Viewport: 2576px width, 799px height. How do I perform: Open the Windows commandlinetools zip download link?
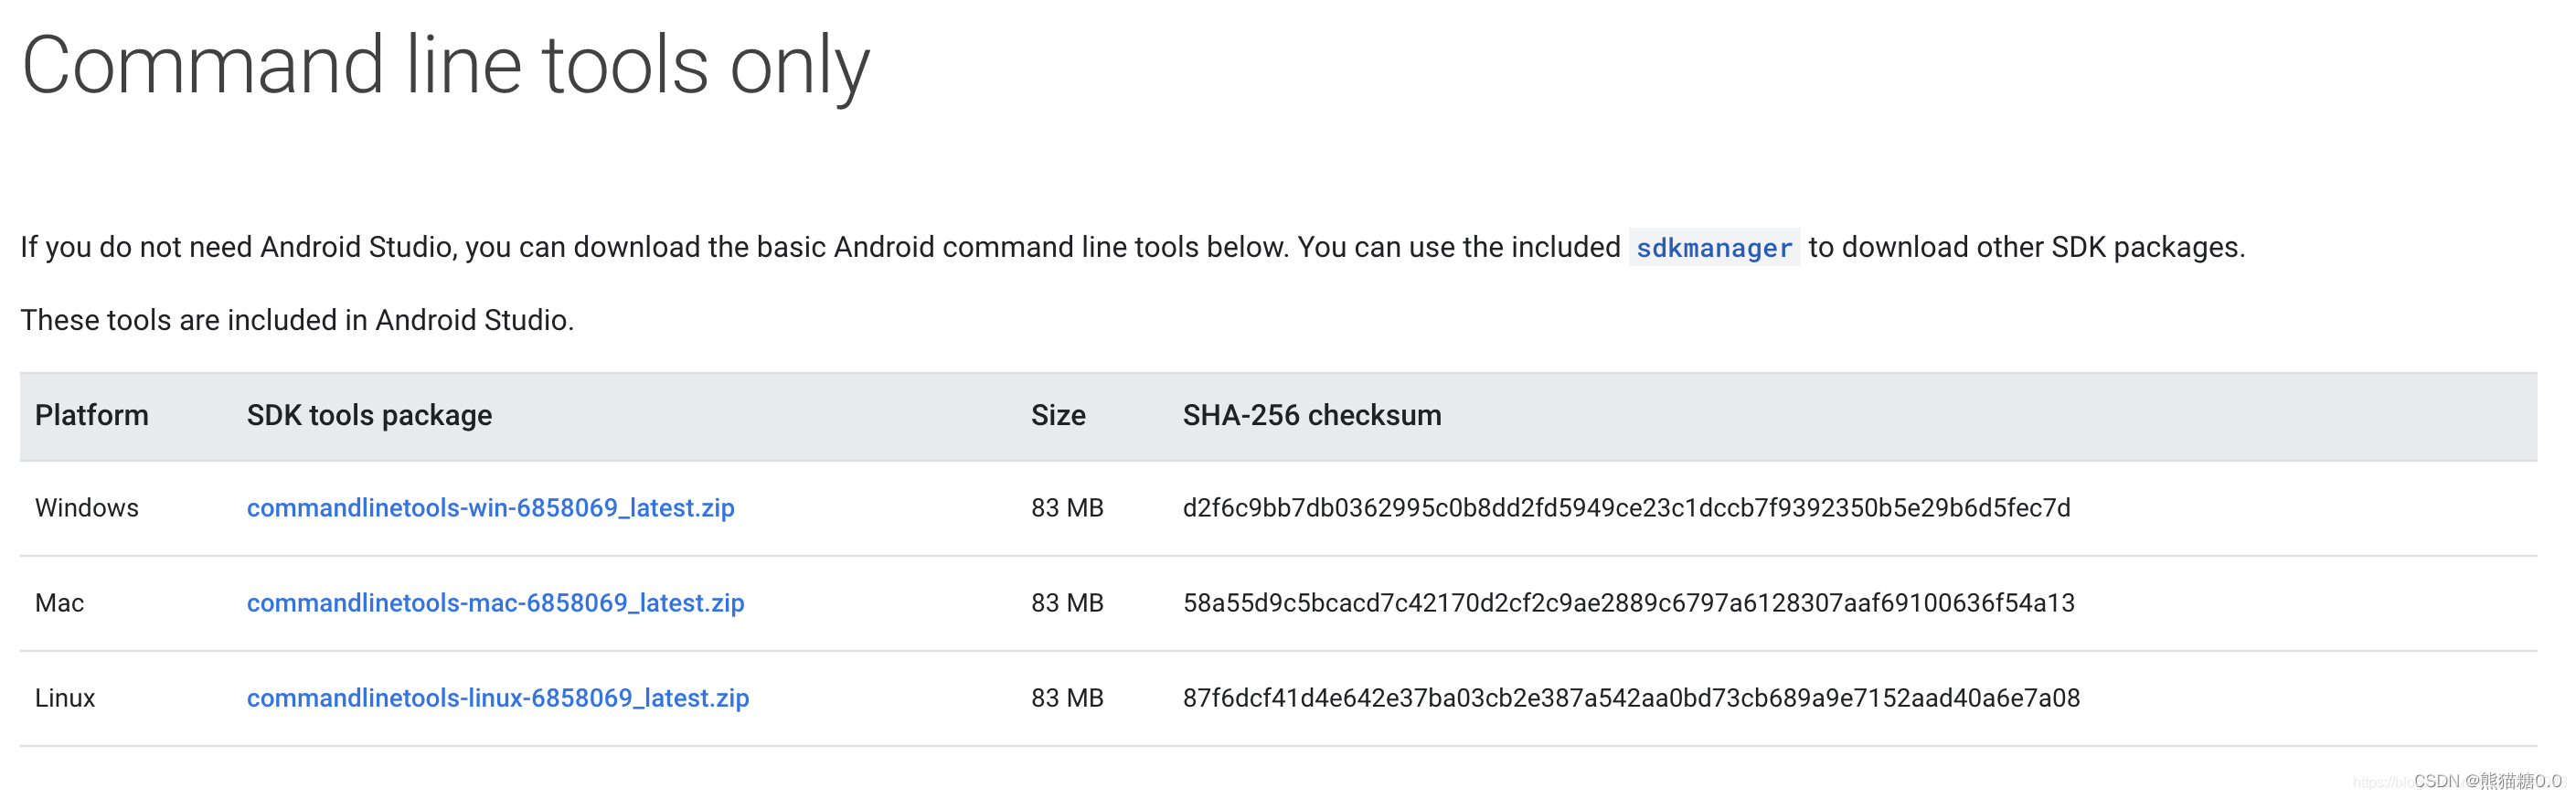click(x=490, y=508)
